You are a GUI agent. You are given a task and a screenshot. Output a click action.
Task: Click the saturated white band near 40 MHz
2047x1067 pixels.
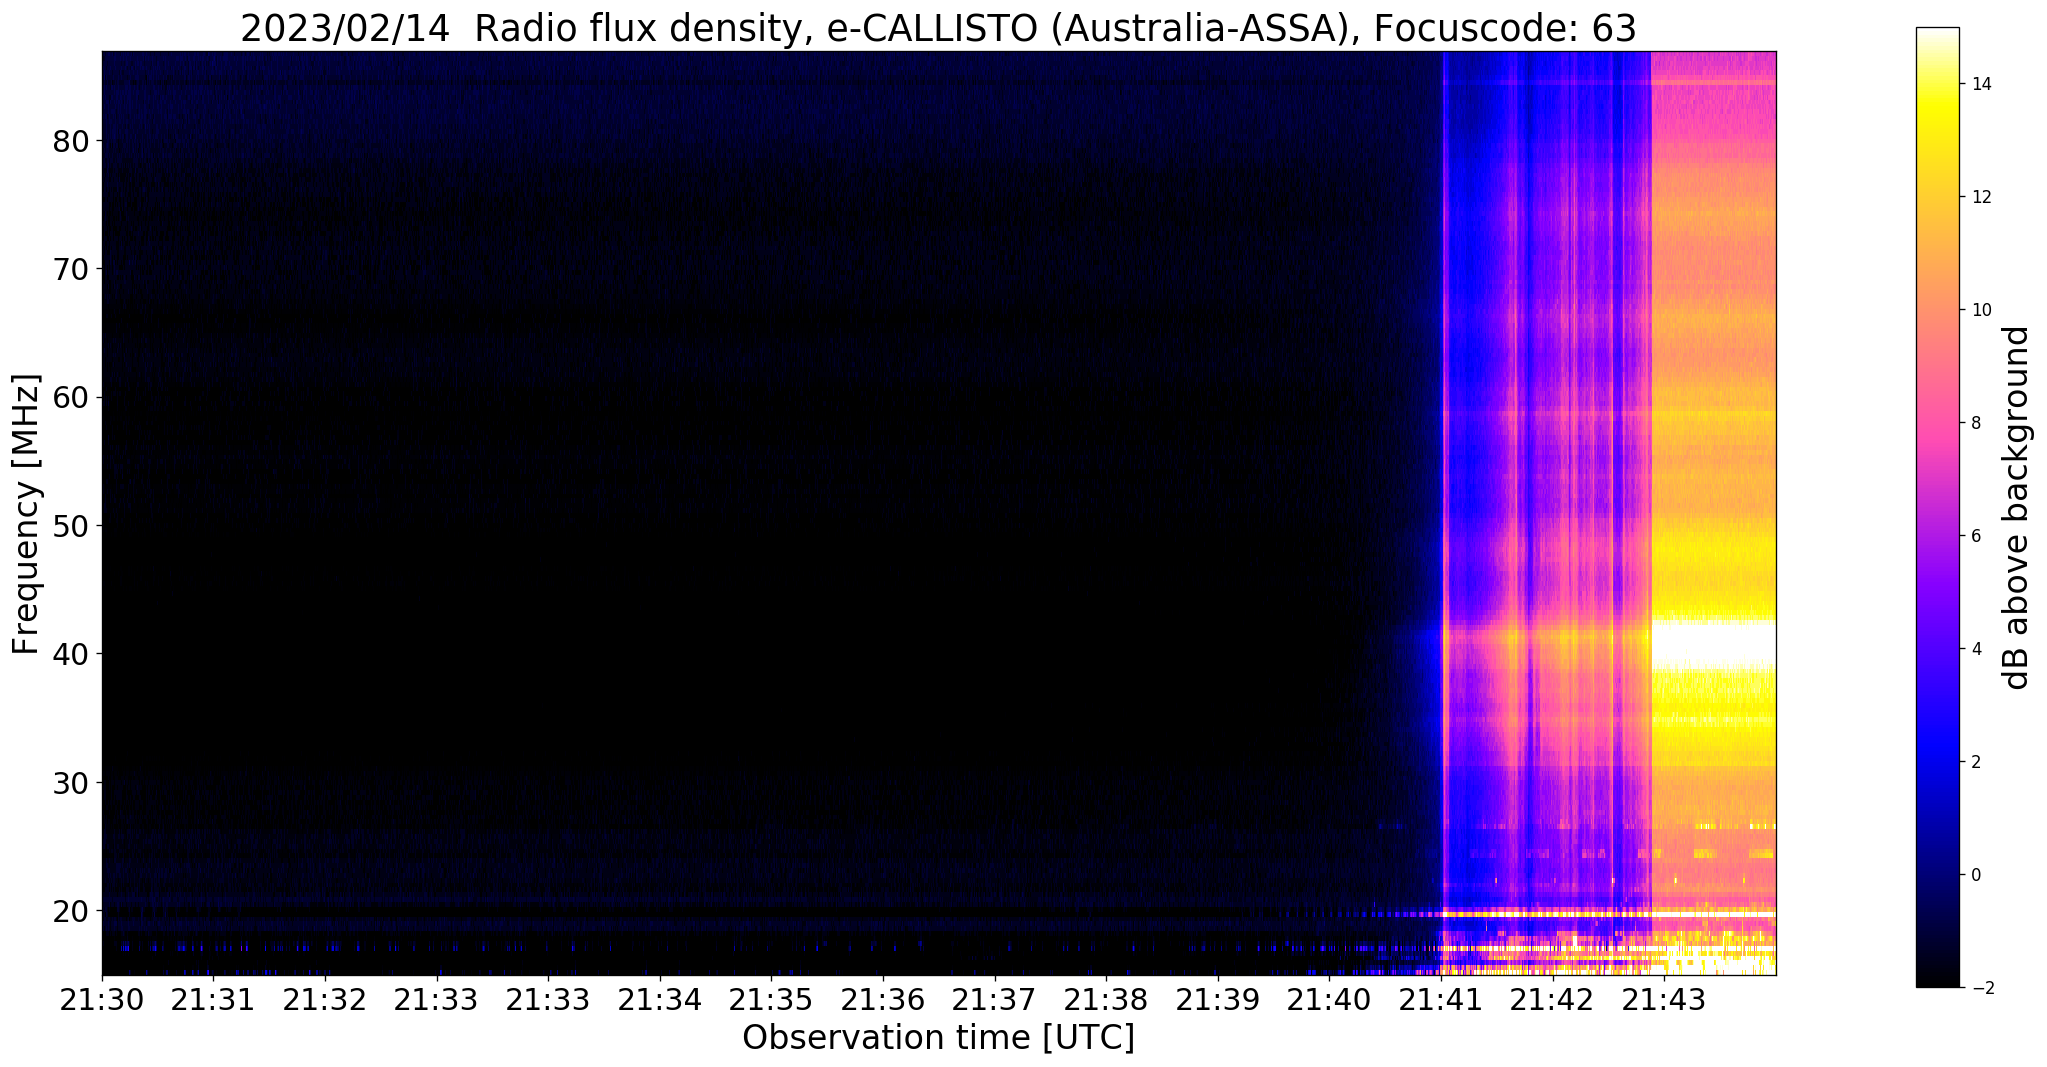[1713, 644]
